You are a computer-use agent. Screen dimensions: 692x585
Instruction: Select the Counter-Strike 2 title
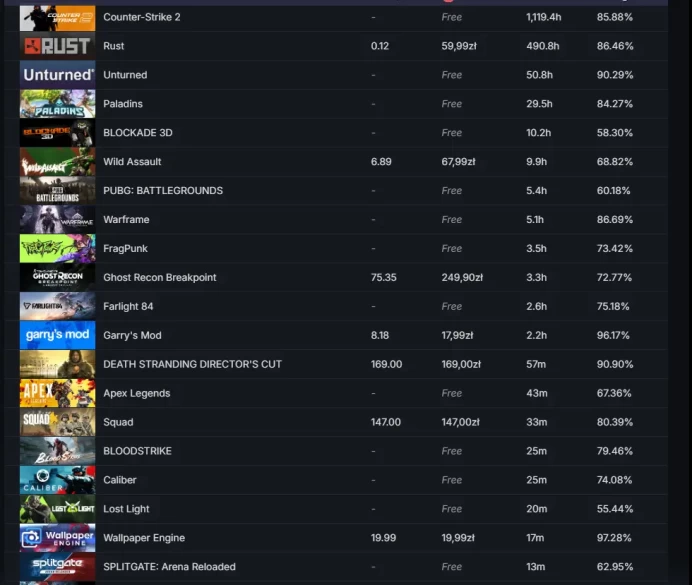coord(142,17)
